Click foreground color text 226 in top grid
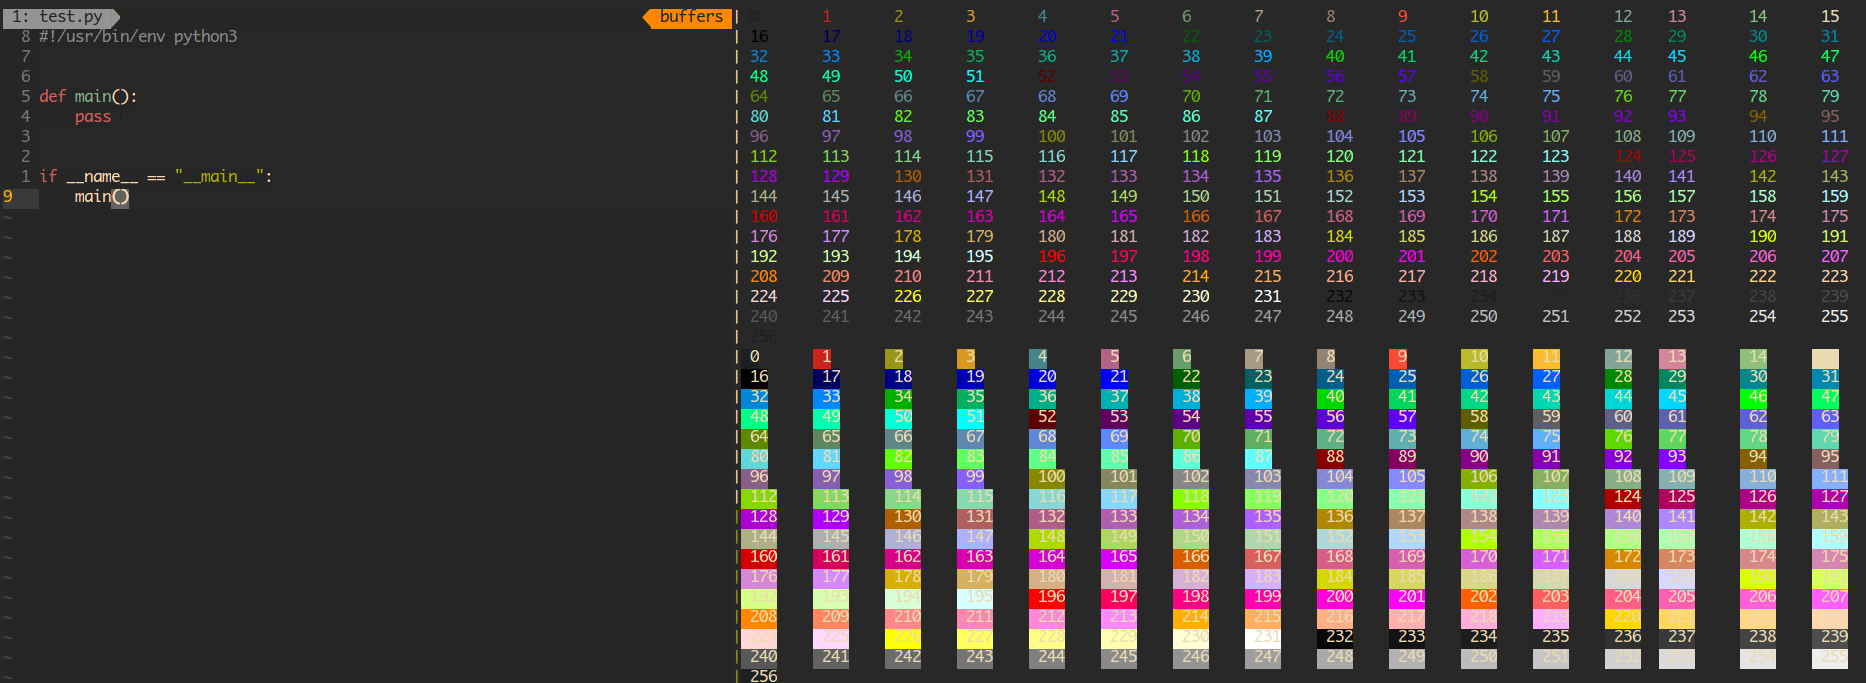Viewport: 1866px width, 683px height. (907, 296)
